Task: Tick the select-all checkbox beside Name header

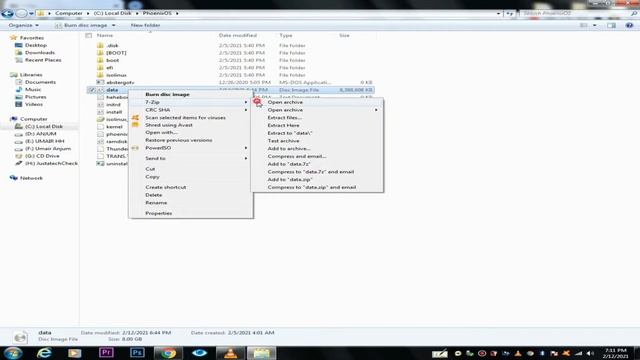Action: click(x=89, y=36)
